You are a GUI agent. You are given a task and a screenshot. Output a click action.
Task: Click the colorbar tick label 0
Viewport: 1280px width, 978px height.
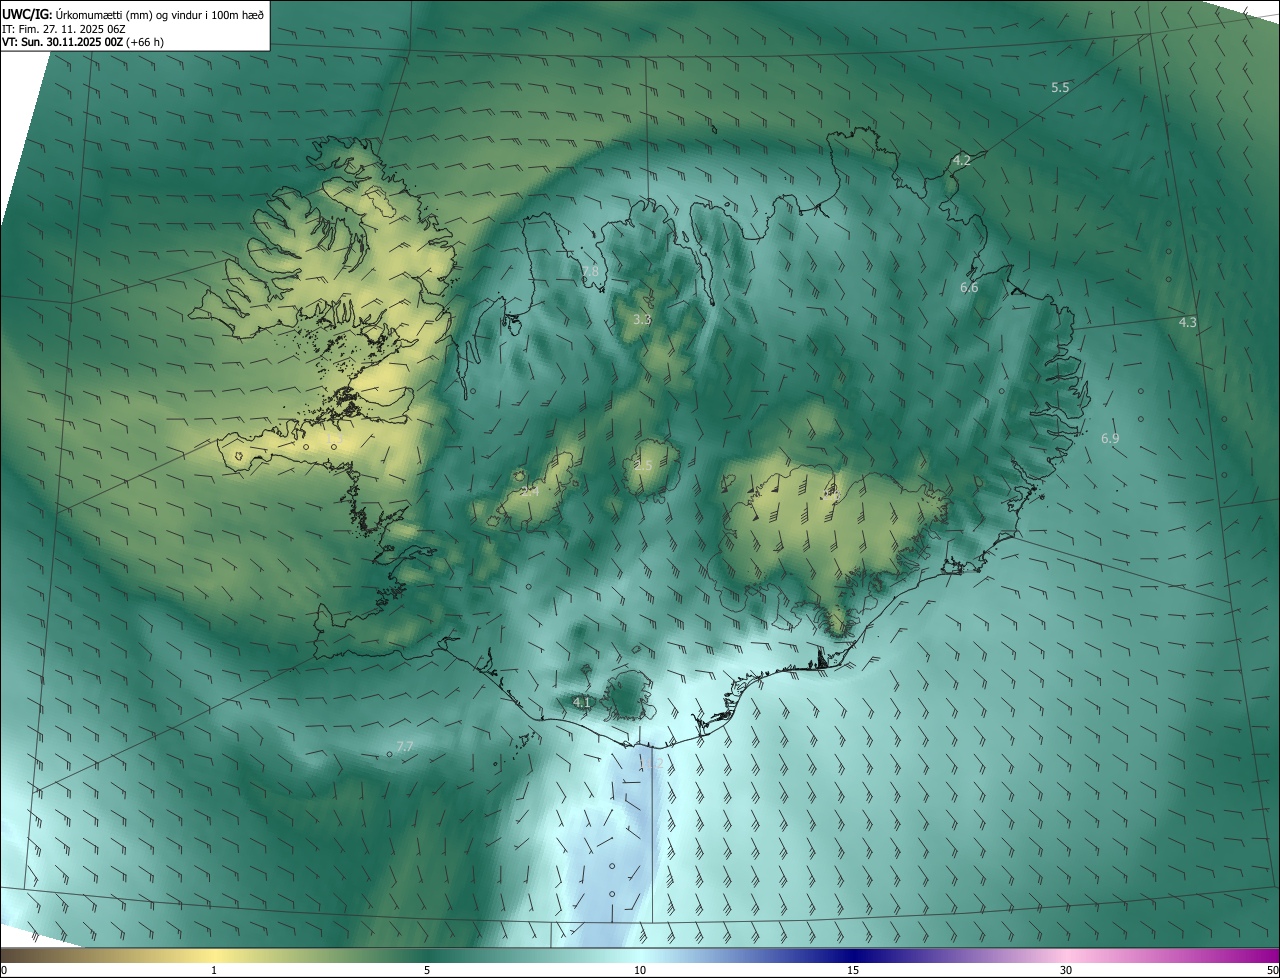4,970
